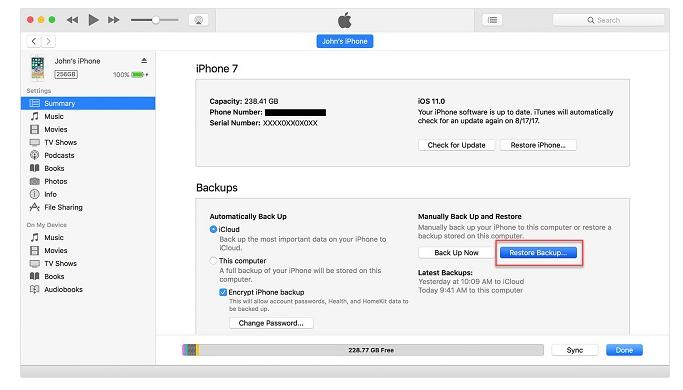This screenshot has width=683, height=390.
Task: Click the volume slider knob
Action: pos(156,20)
